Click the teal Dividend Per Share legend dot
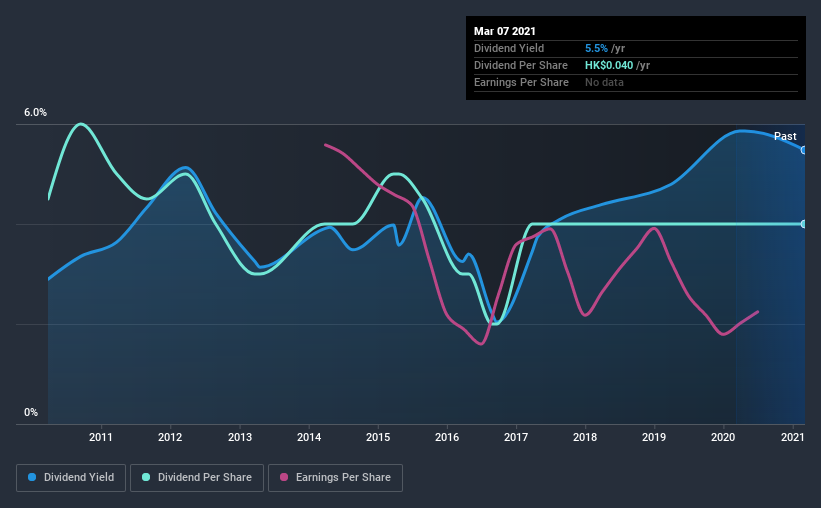This screenshot has width=821, height=508. 146,477
